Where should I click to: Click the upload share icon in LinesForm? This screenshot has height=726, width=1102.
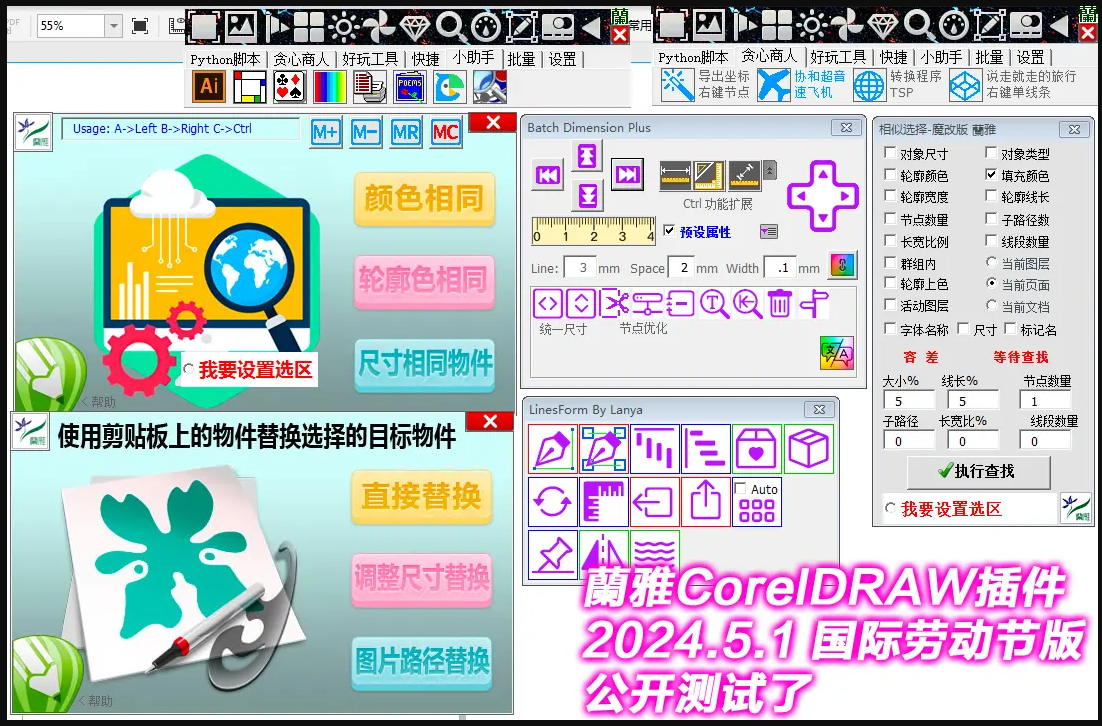[706, 502]
